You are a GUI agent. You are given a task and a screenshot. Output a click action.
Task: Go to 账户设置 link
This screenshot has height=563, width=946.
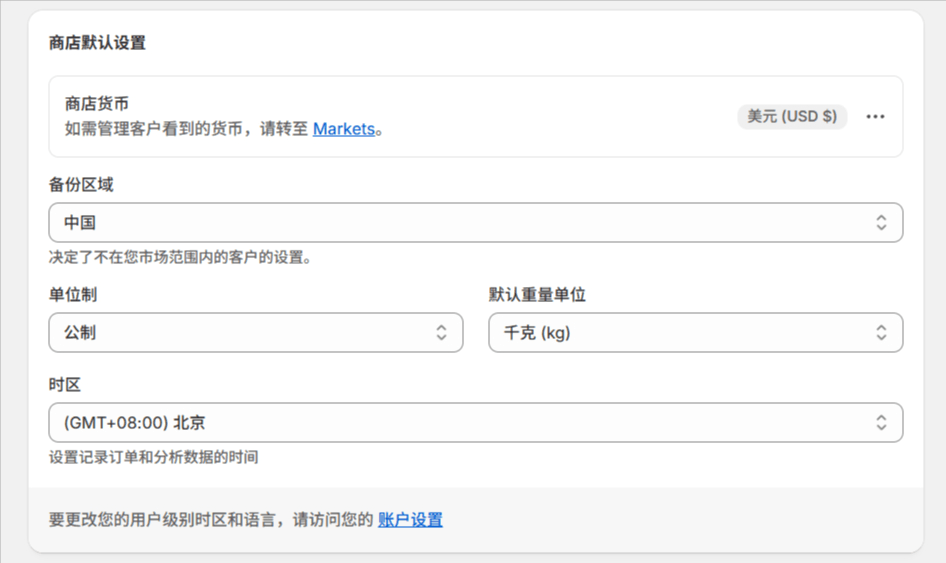pyautogui.click(x=410, y=520)
